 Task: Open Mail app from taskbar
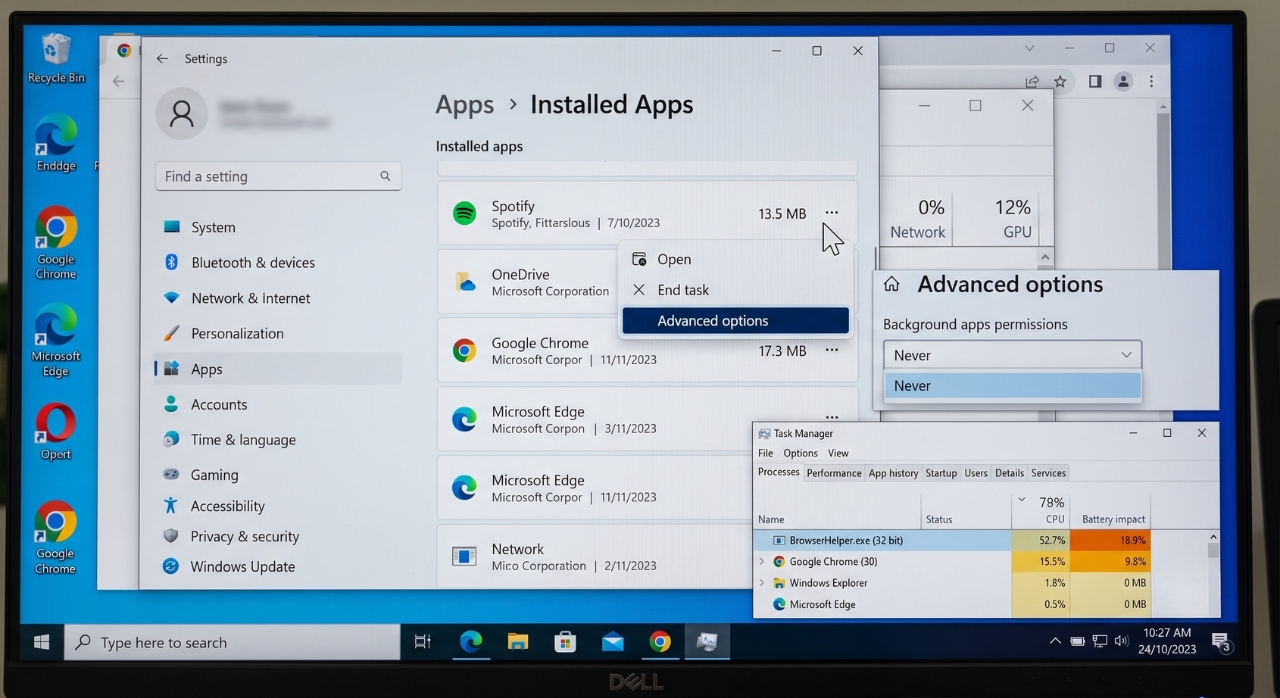coord(612,642)
